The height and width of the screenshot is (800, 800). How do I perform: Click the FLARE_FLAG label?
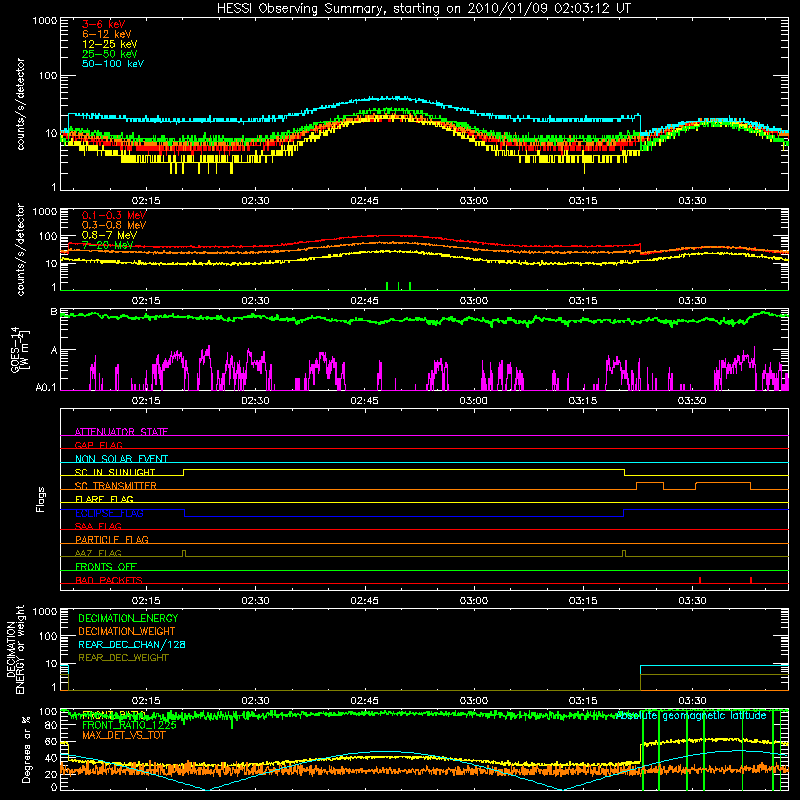pos(104,499)
